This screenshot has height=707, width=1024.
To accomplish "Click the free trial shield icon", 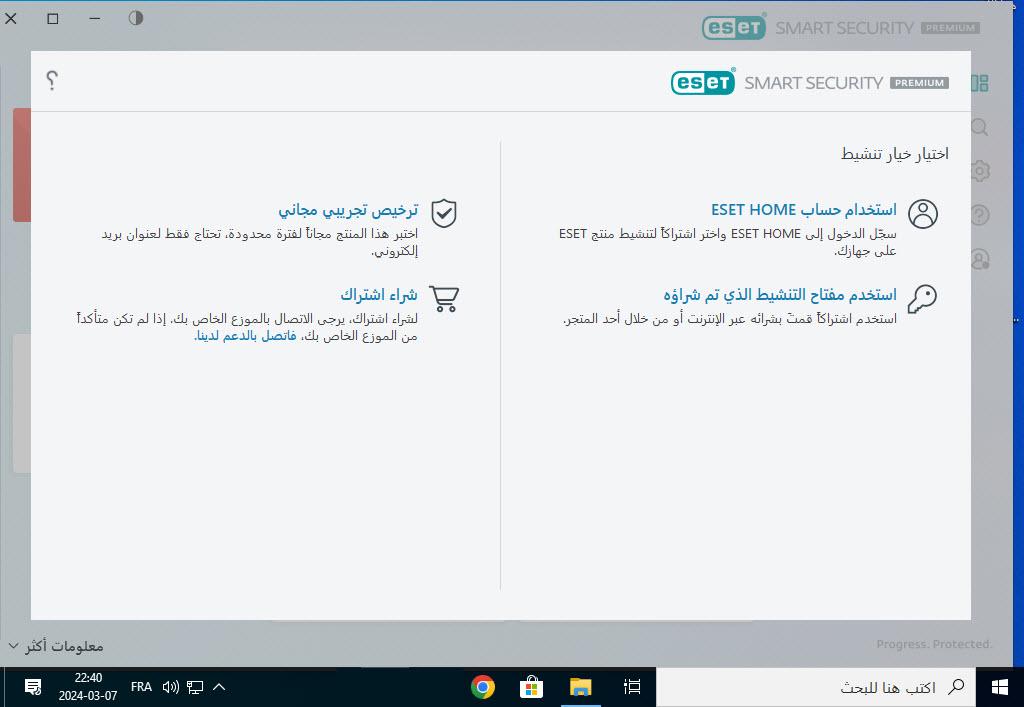I will point(444,213).
